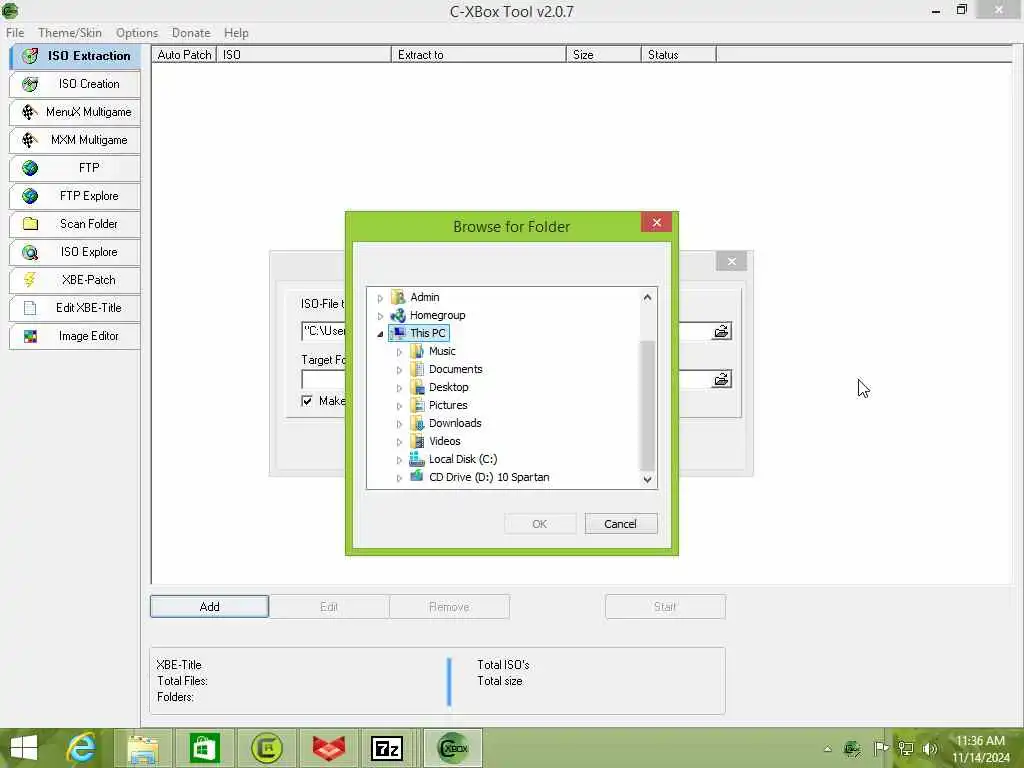Viewport: 1024px width, 768px height.
Task: Click browse icon for Target Folder field
Action: pos(721,379)
